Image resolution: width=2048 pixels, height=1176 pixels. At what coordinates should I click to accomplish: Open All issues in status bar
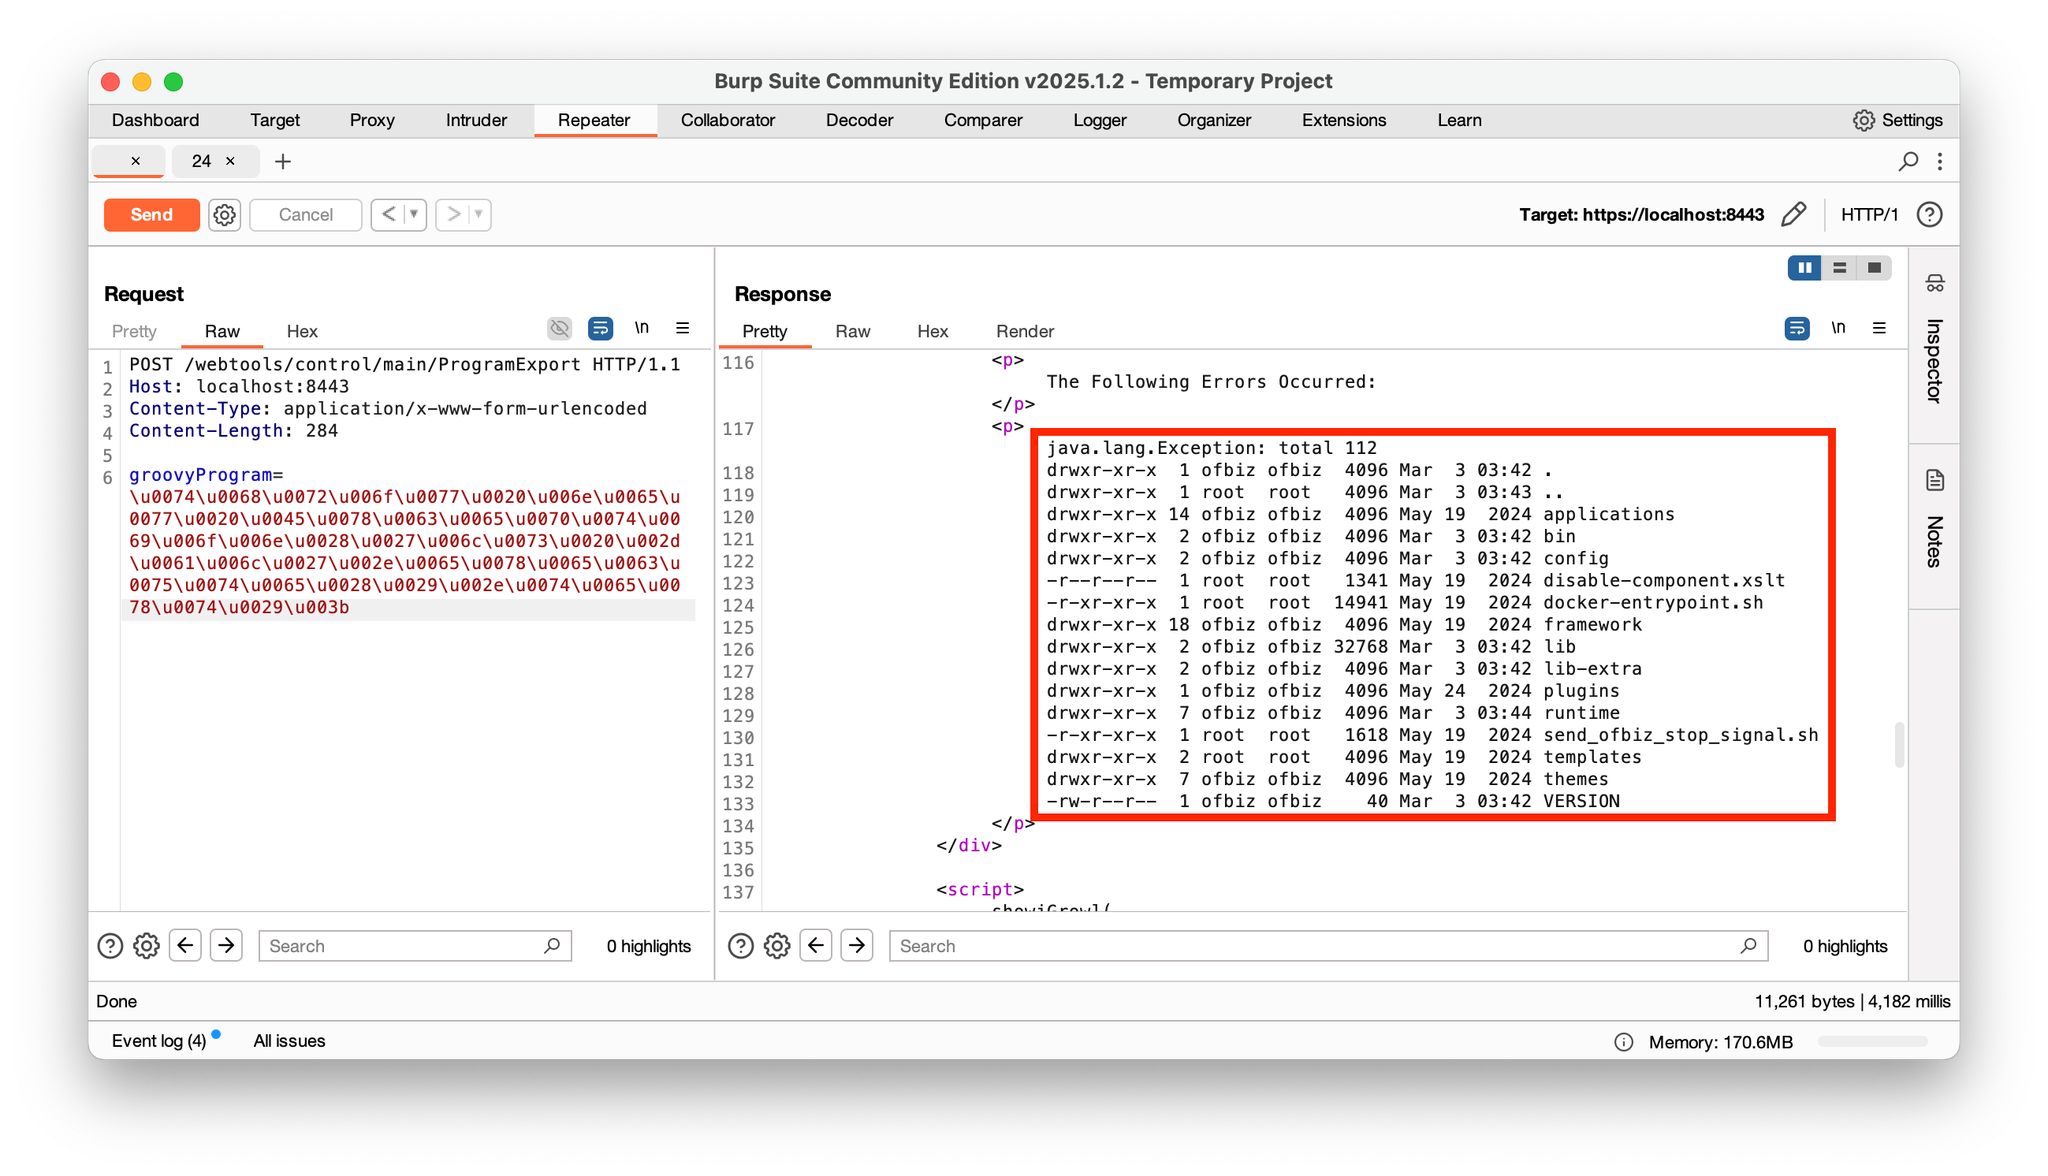coord(289,1041)
